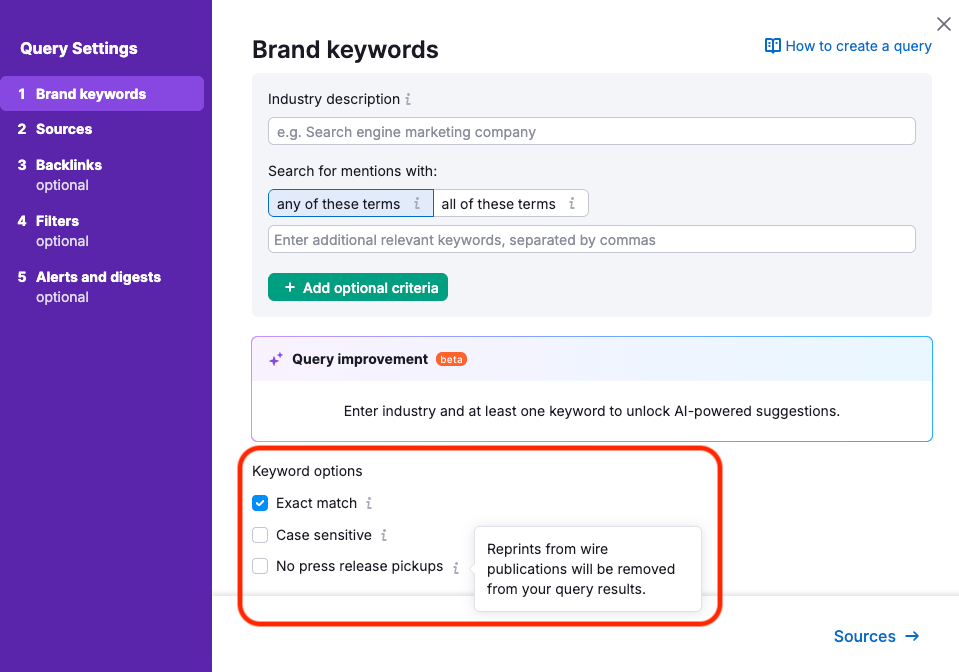Close the query settings dialog
The width and height of the screenshot is (959, 672).
(x=943, y=24)
